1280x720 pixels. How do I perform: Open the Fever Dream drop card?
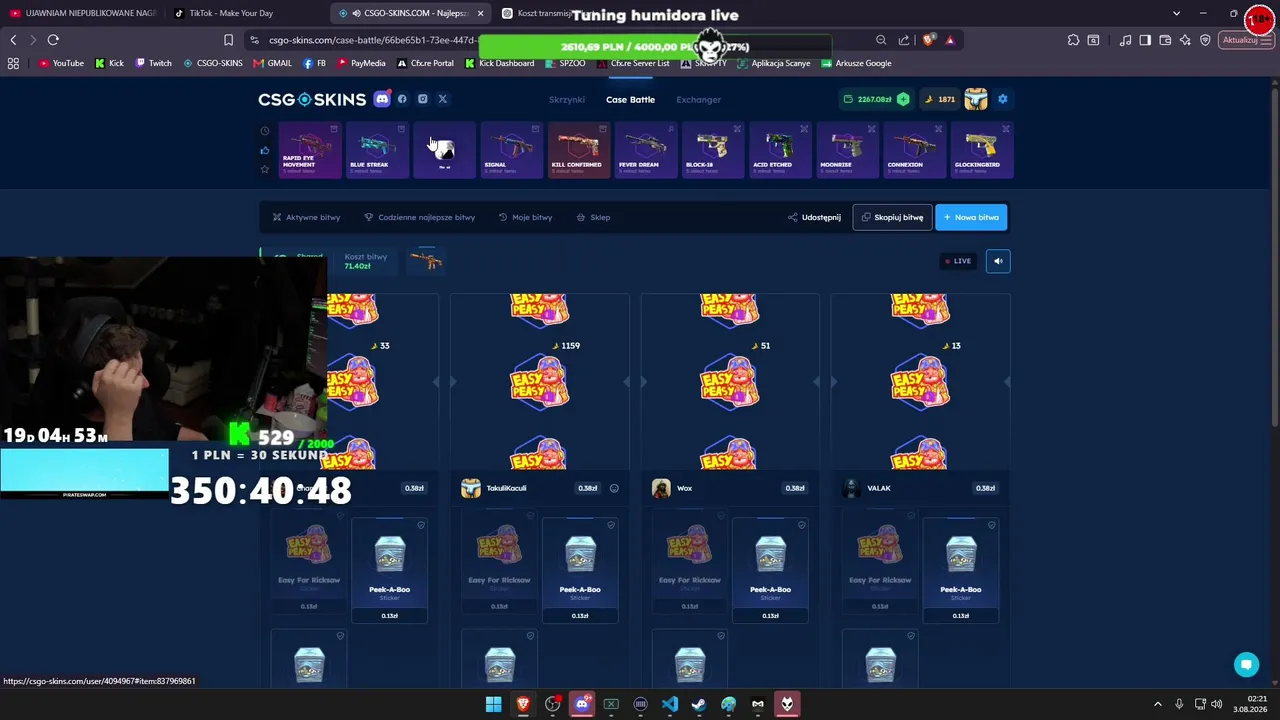[645, 150]
